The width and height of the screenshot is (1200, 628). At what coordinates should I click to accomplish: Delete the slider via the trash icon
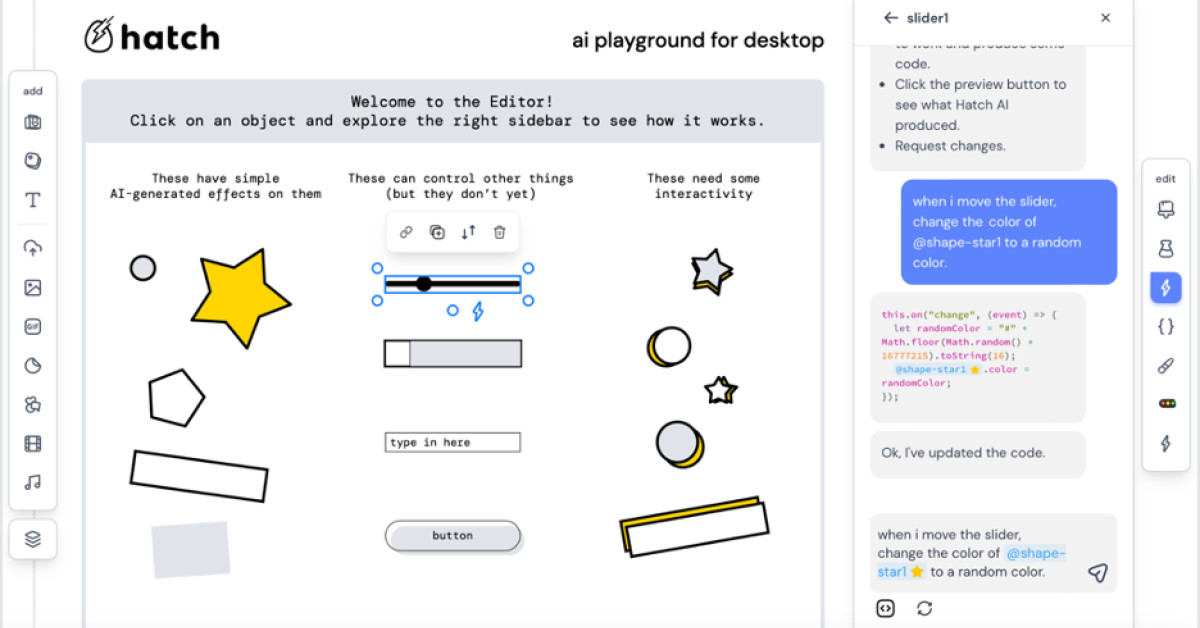coord(499,231)
